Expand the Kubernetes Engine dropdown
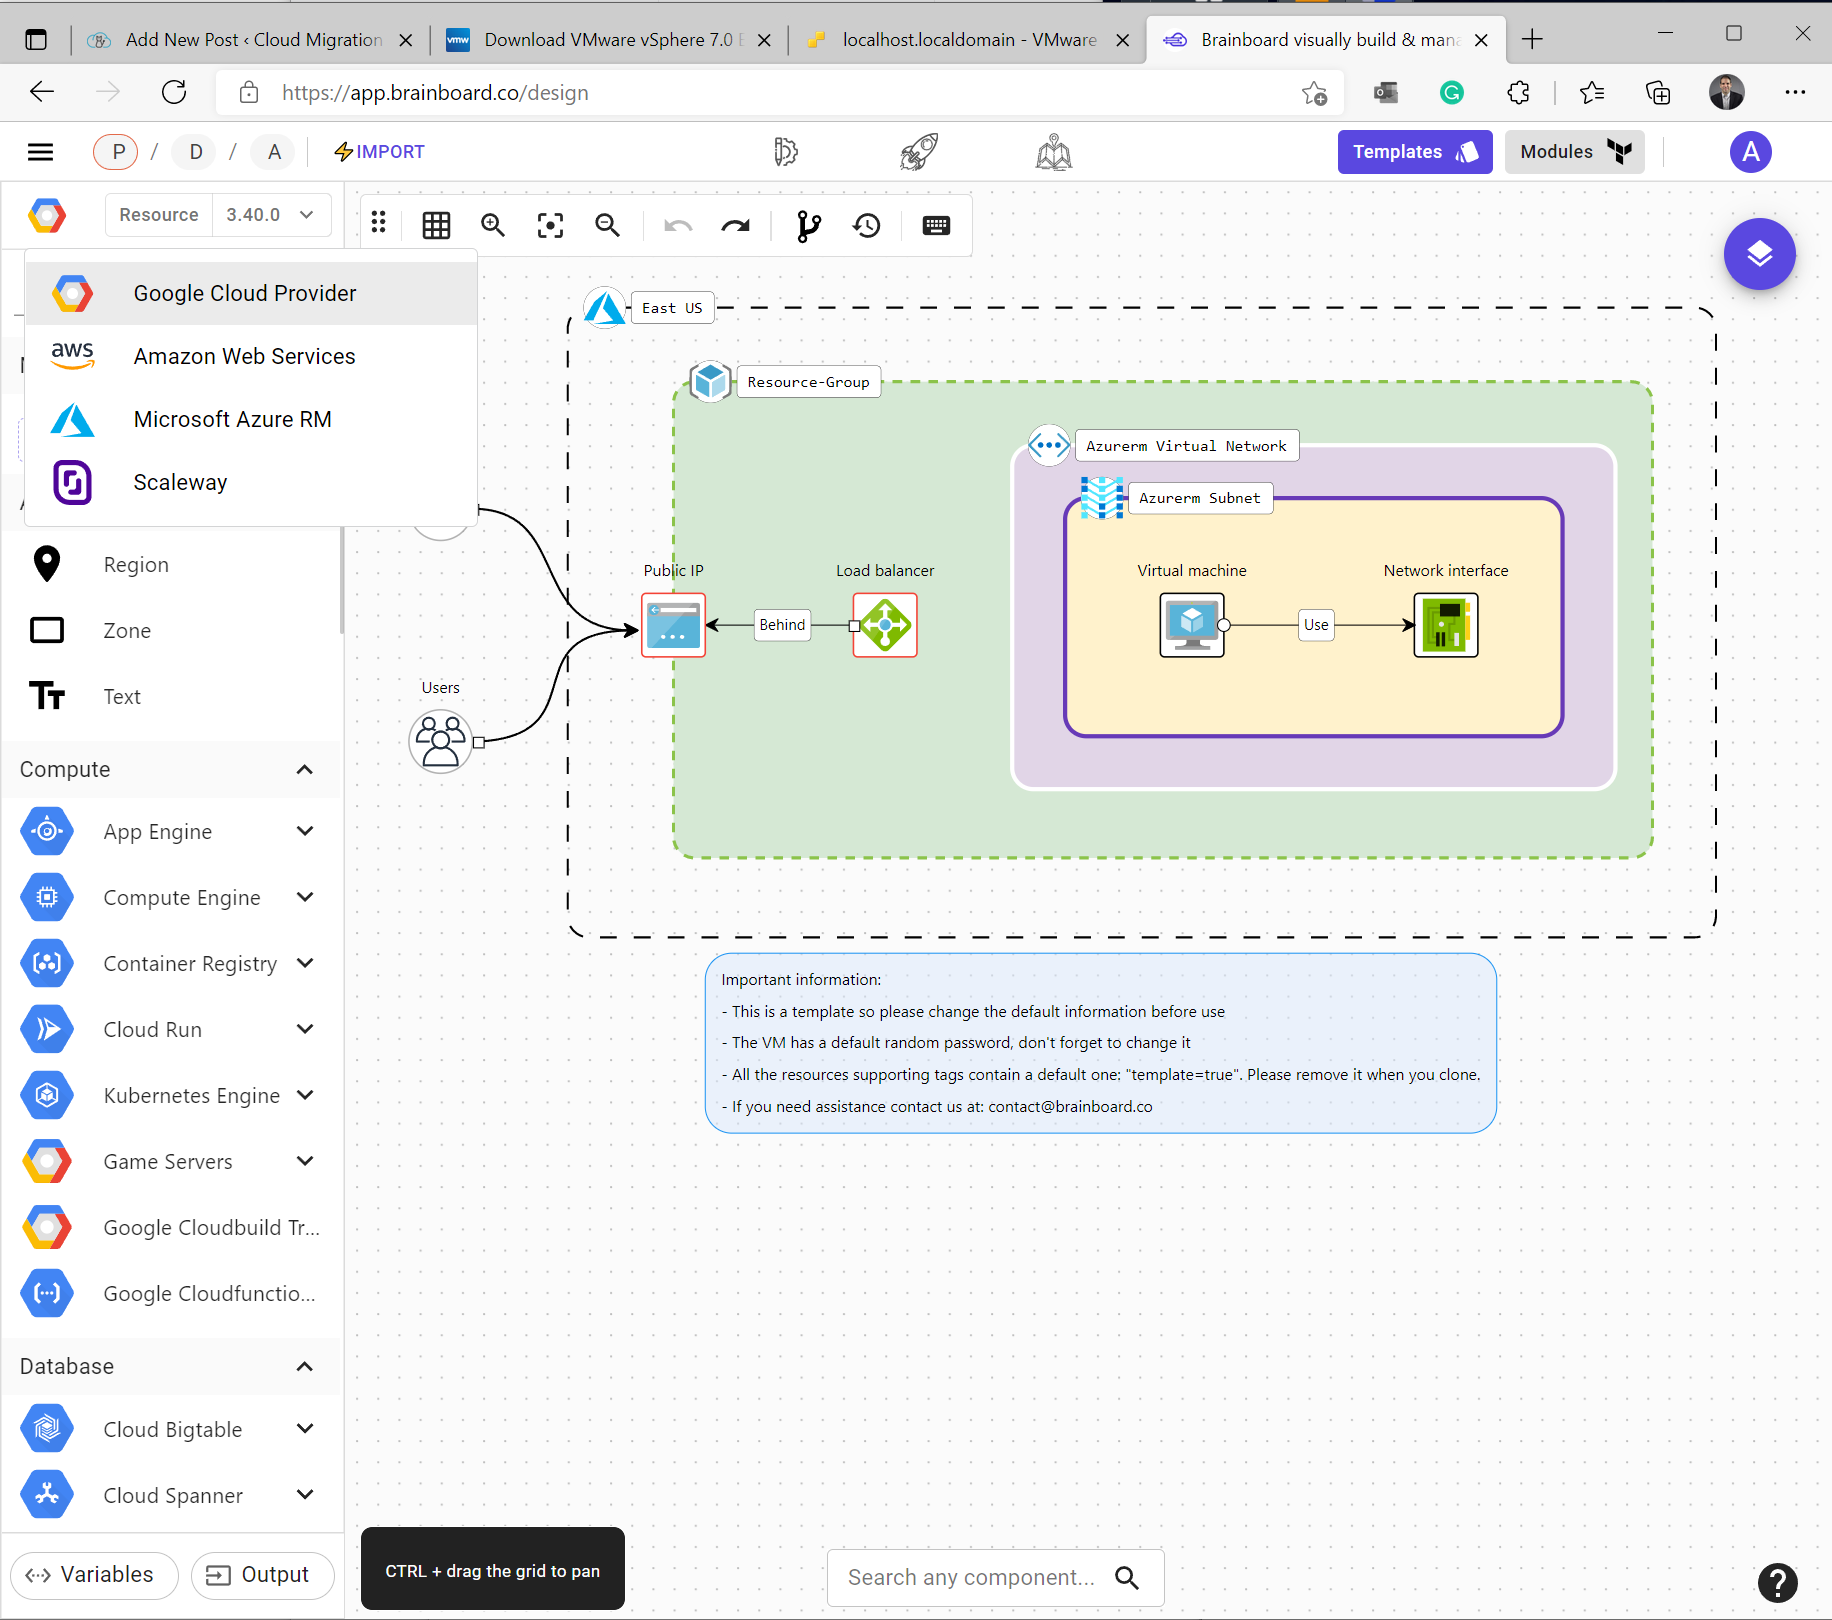Viewport: 1832px width, 1620px height. click(305, 1095)
